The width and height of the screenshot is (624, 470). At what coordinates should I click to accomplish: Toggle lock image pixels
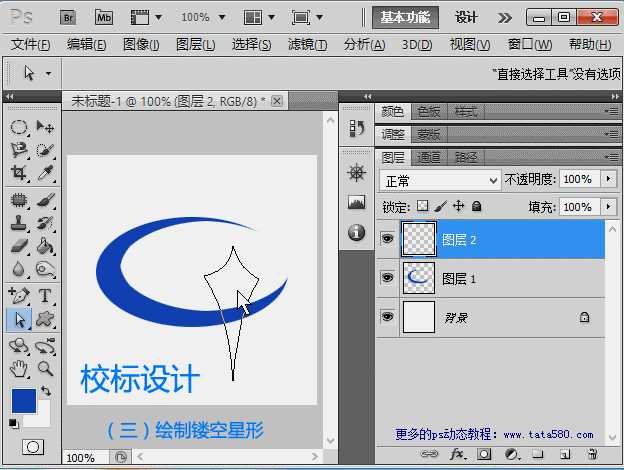(440, 206)
